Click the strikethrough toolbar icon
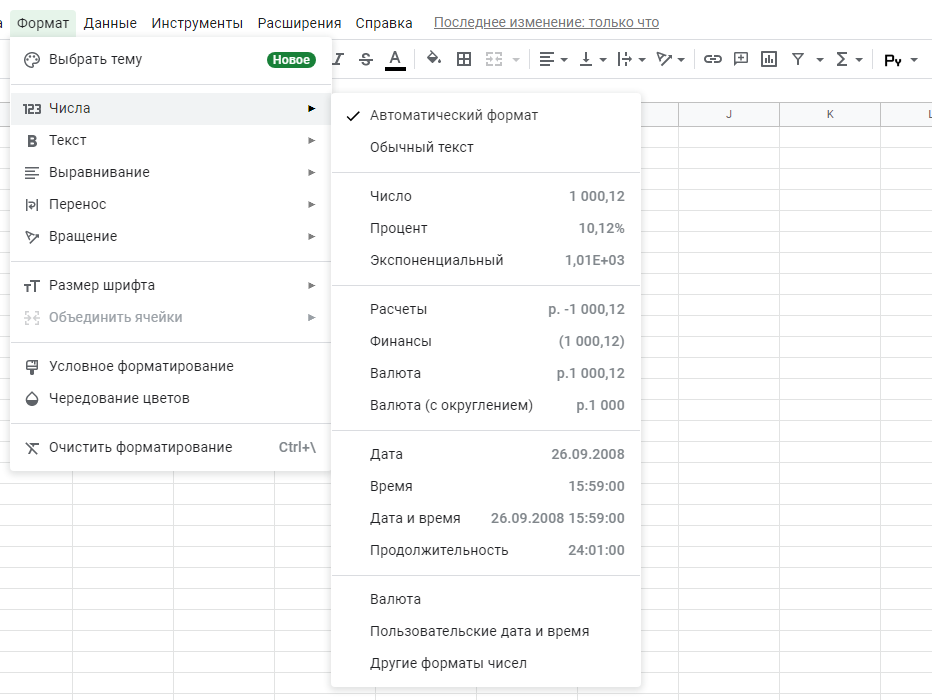Image resolution: width=932 pixels, height=700 pixels. [x=366, y=60]
